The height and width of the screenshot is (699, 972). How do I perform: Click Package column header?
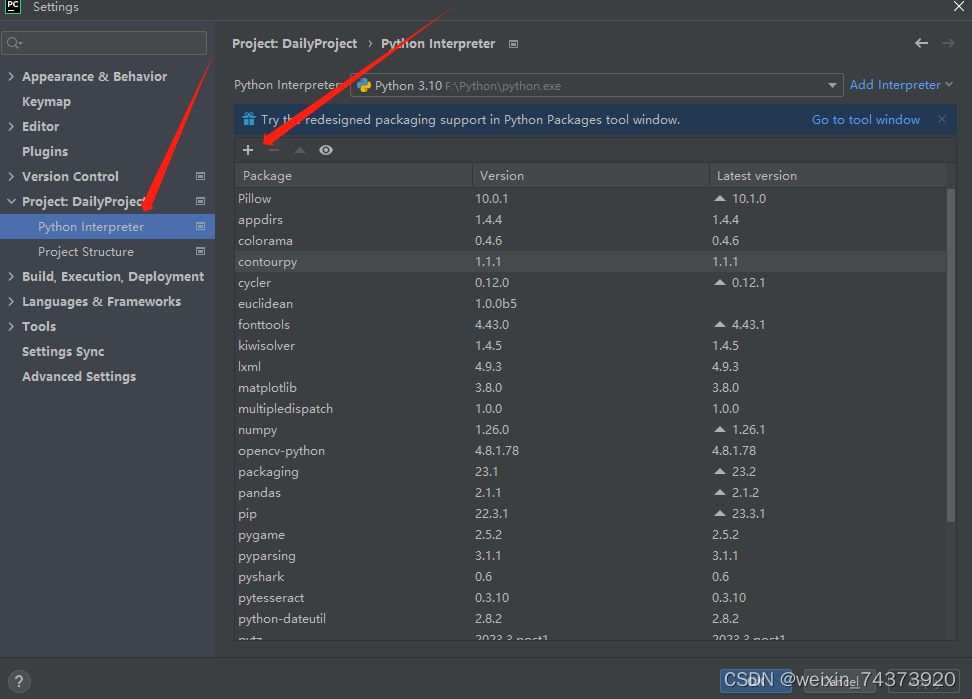[353, 175]
